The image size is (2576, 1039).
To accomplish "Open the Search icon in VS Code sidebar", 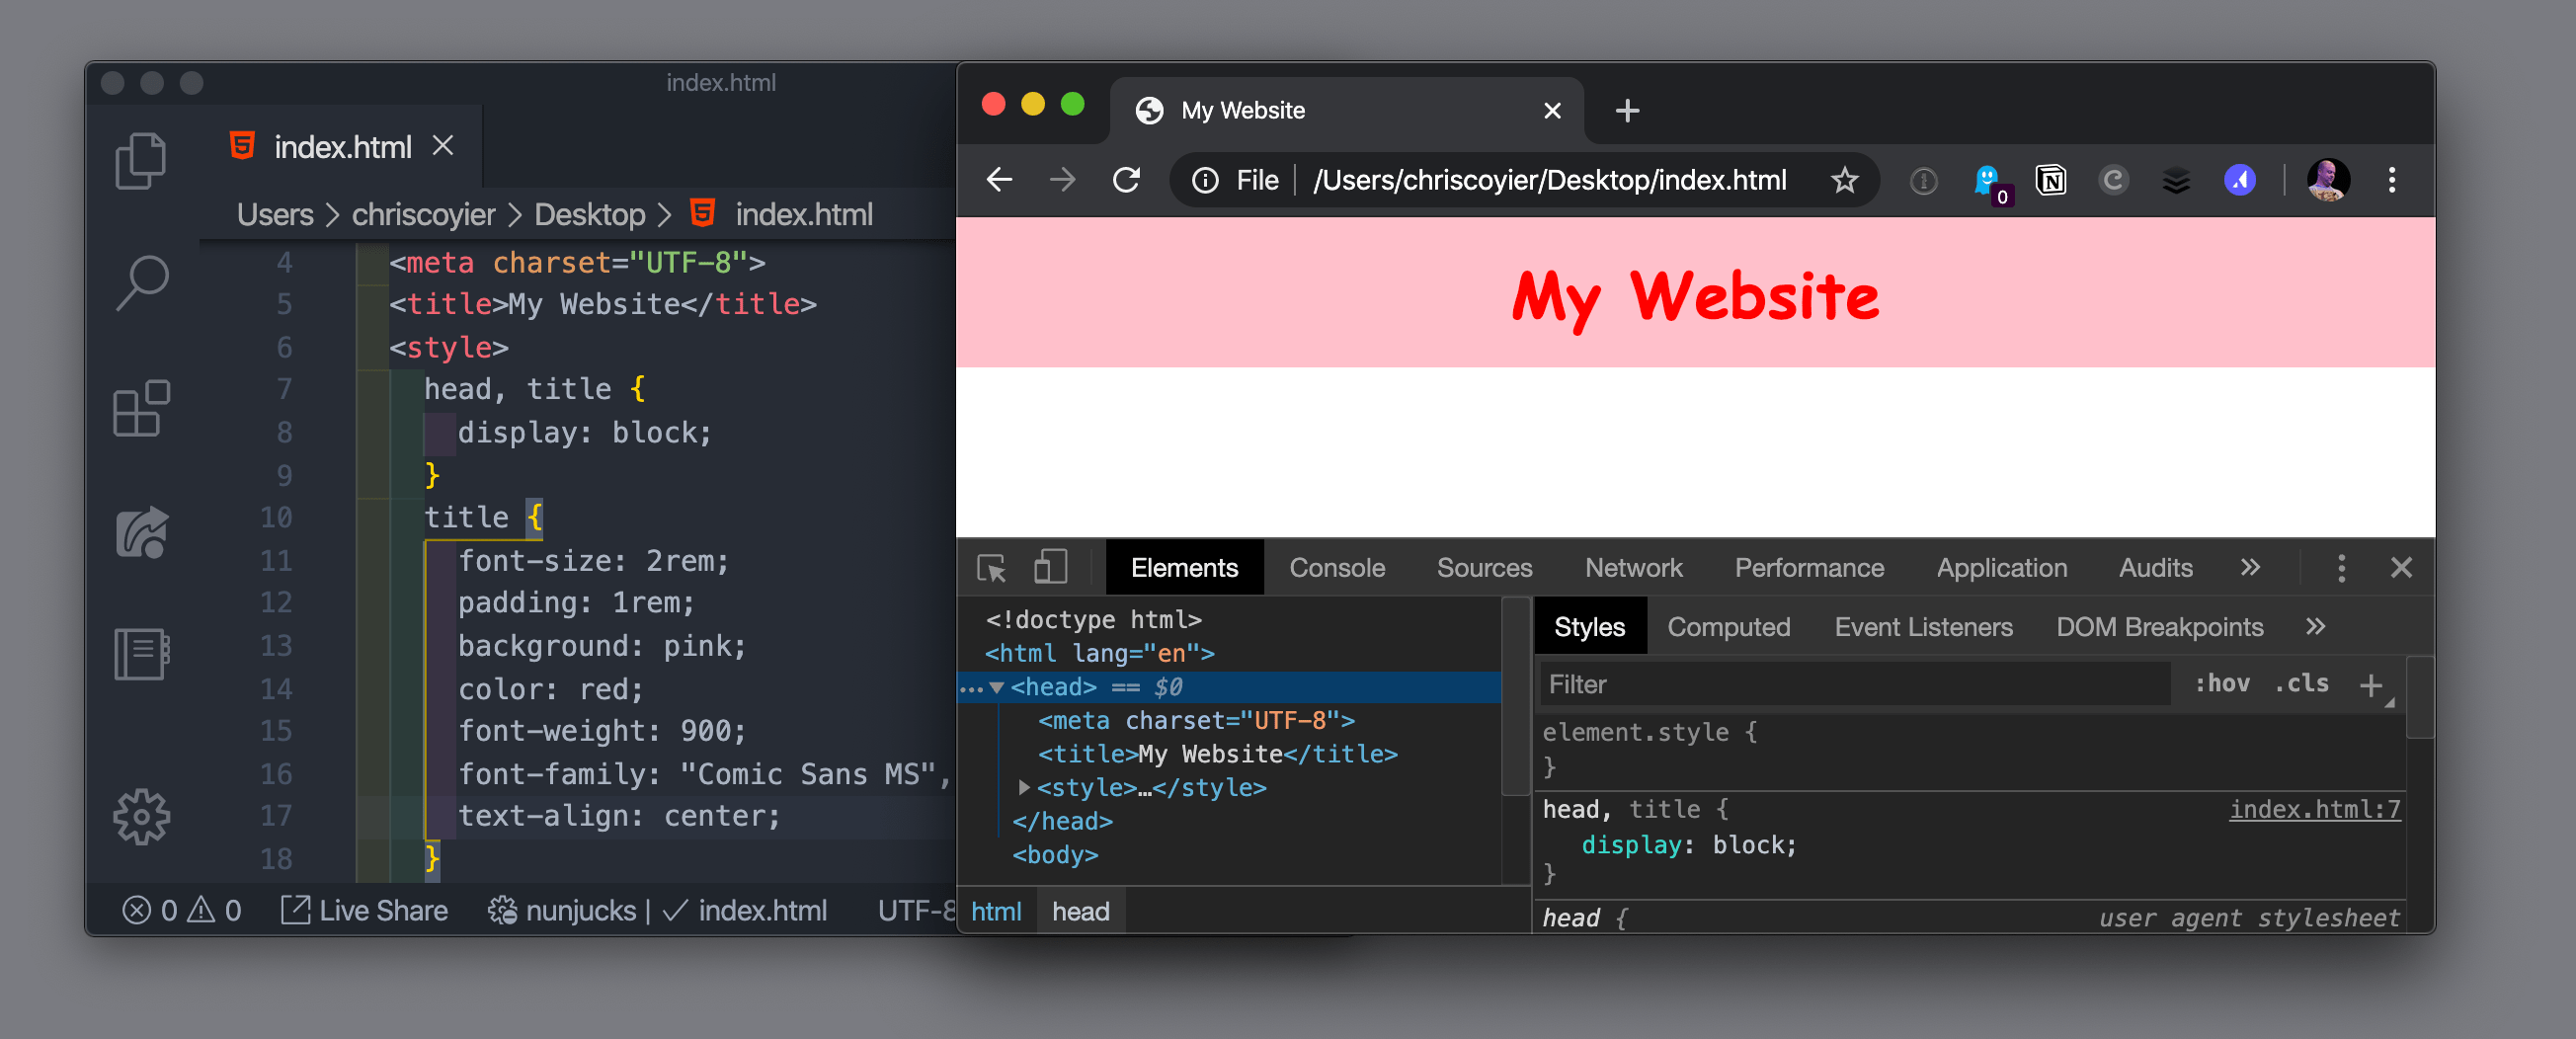I will coord(141,283).
